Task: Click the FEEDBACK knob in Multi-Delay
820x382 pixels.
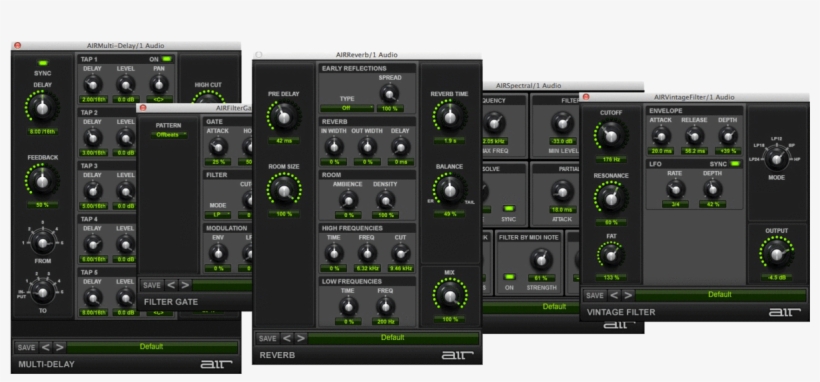Action: [42, 181]
